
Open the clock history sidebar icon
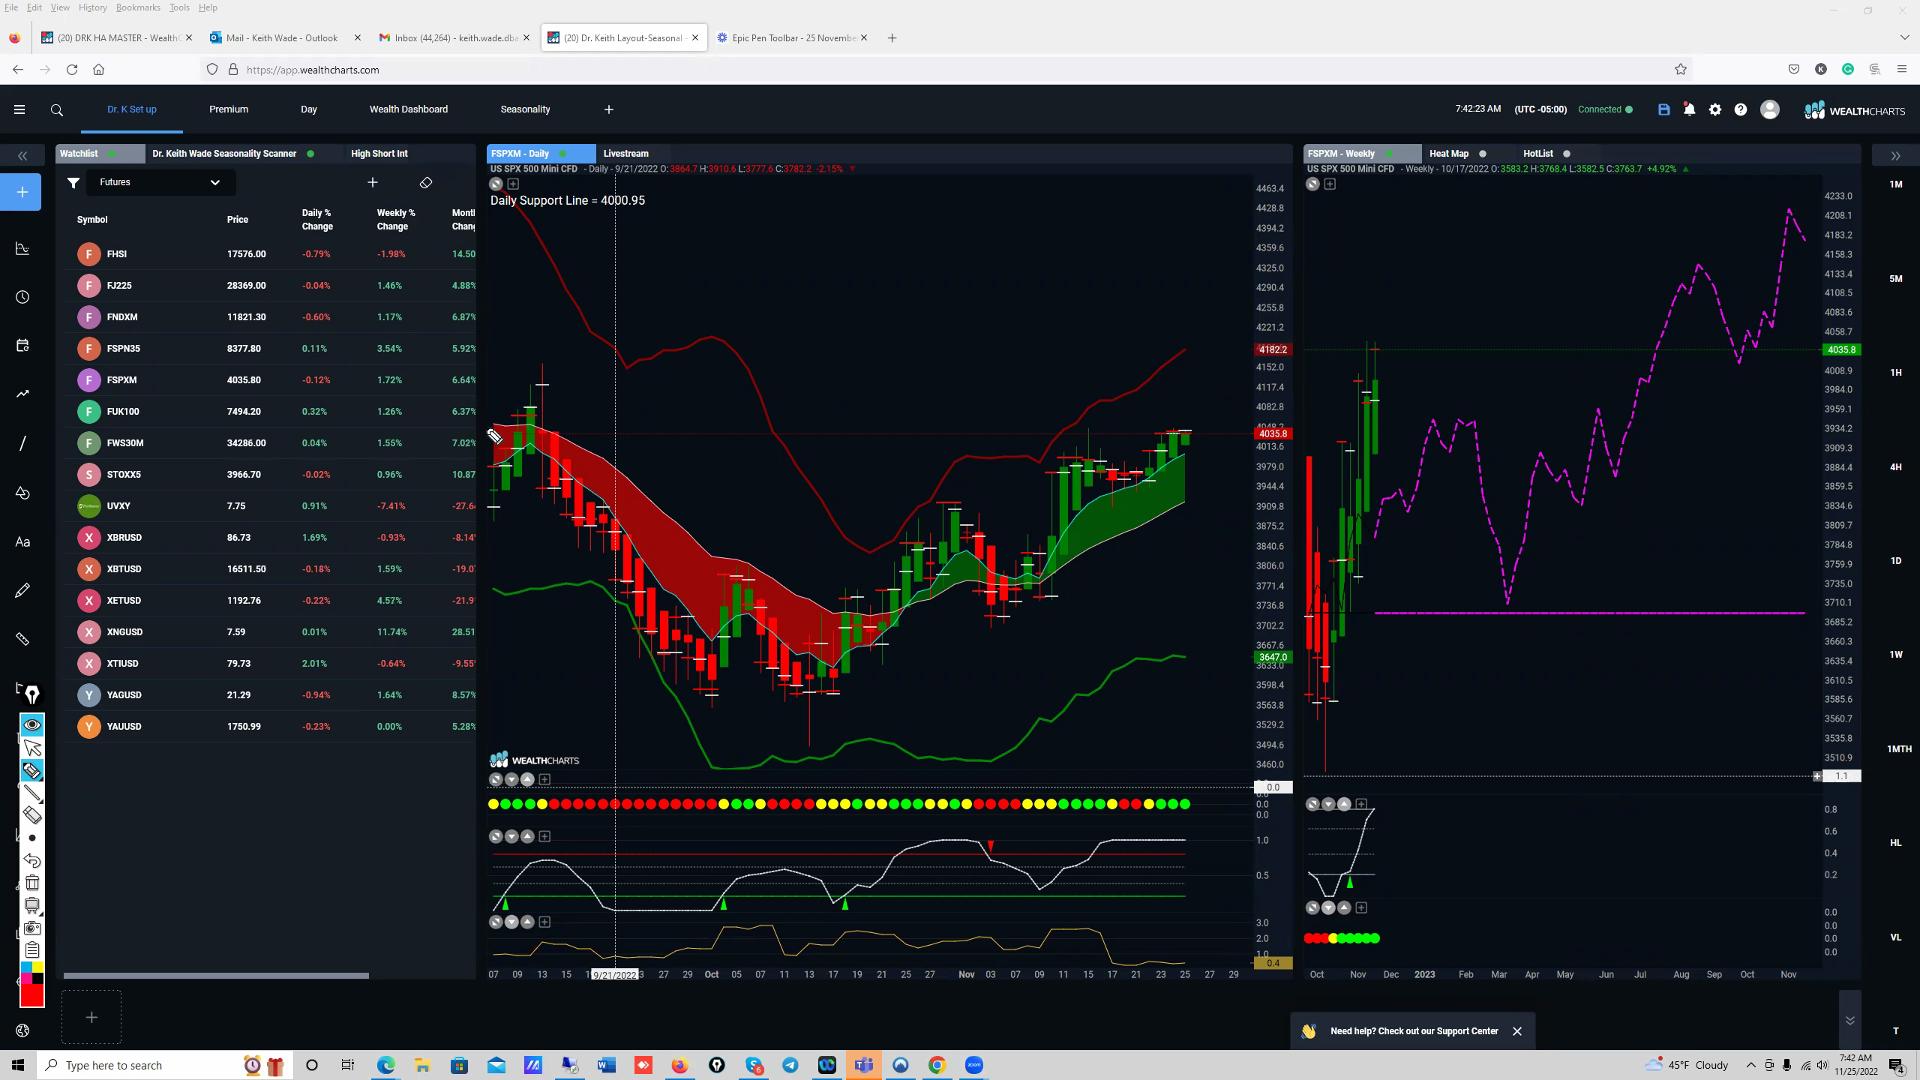tap(22, 297)
